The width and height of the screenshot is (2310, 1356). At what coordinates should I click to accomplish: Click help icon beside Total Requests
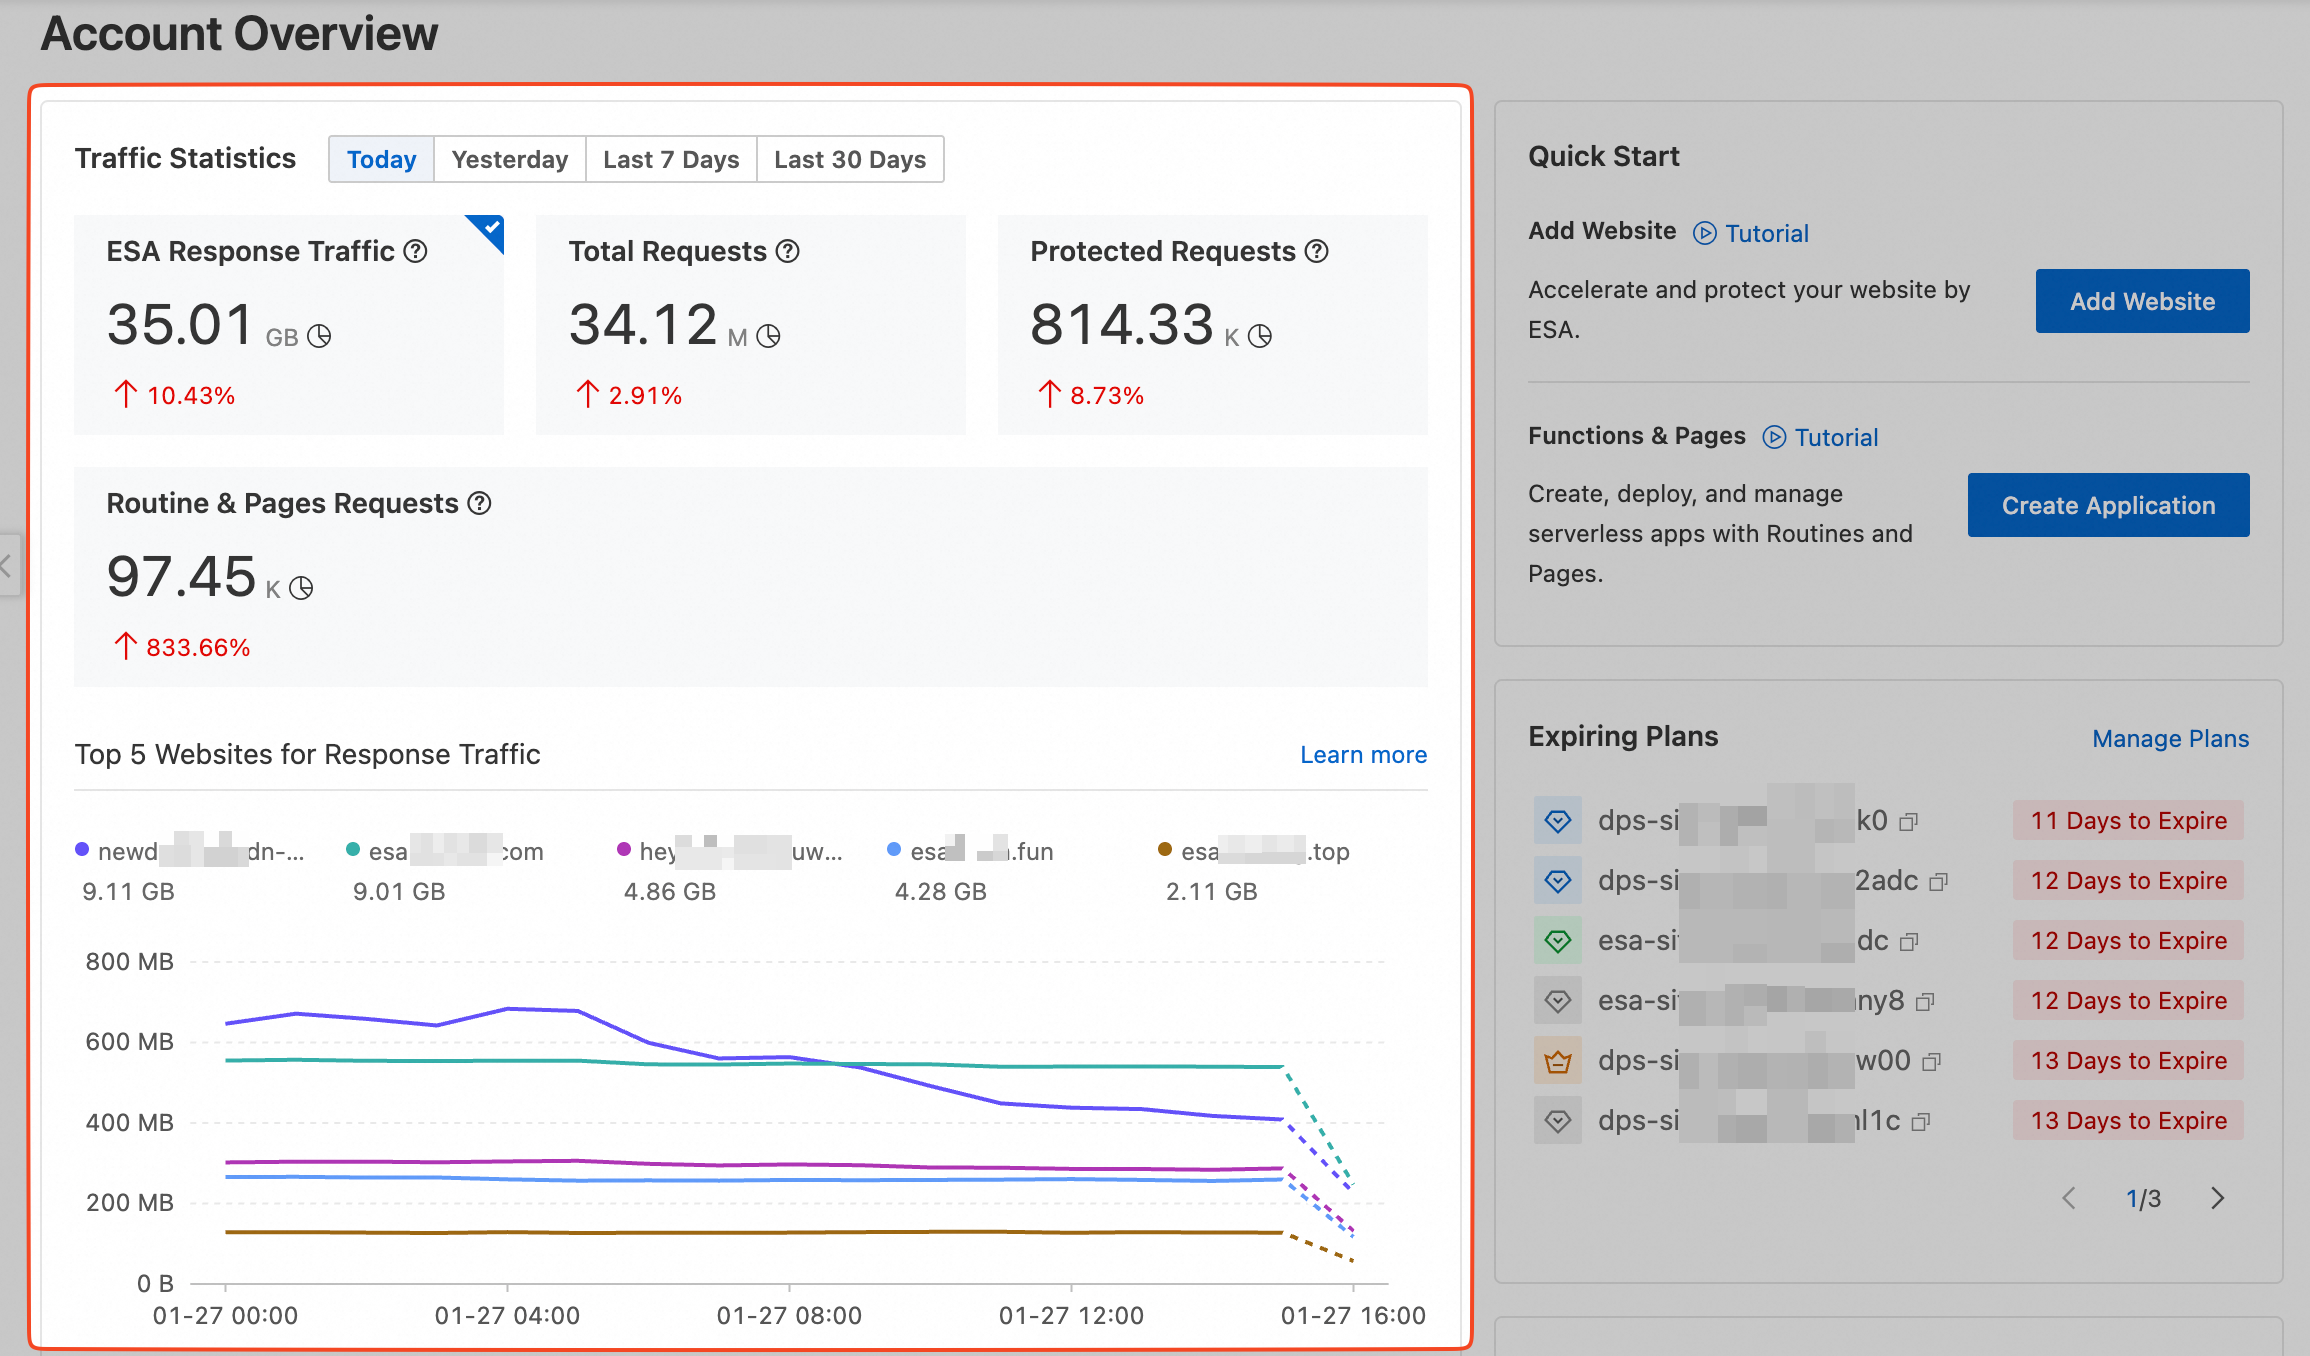(788, 251)
